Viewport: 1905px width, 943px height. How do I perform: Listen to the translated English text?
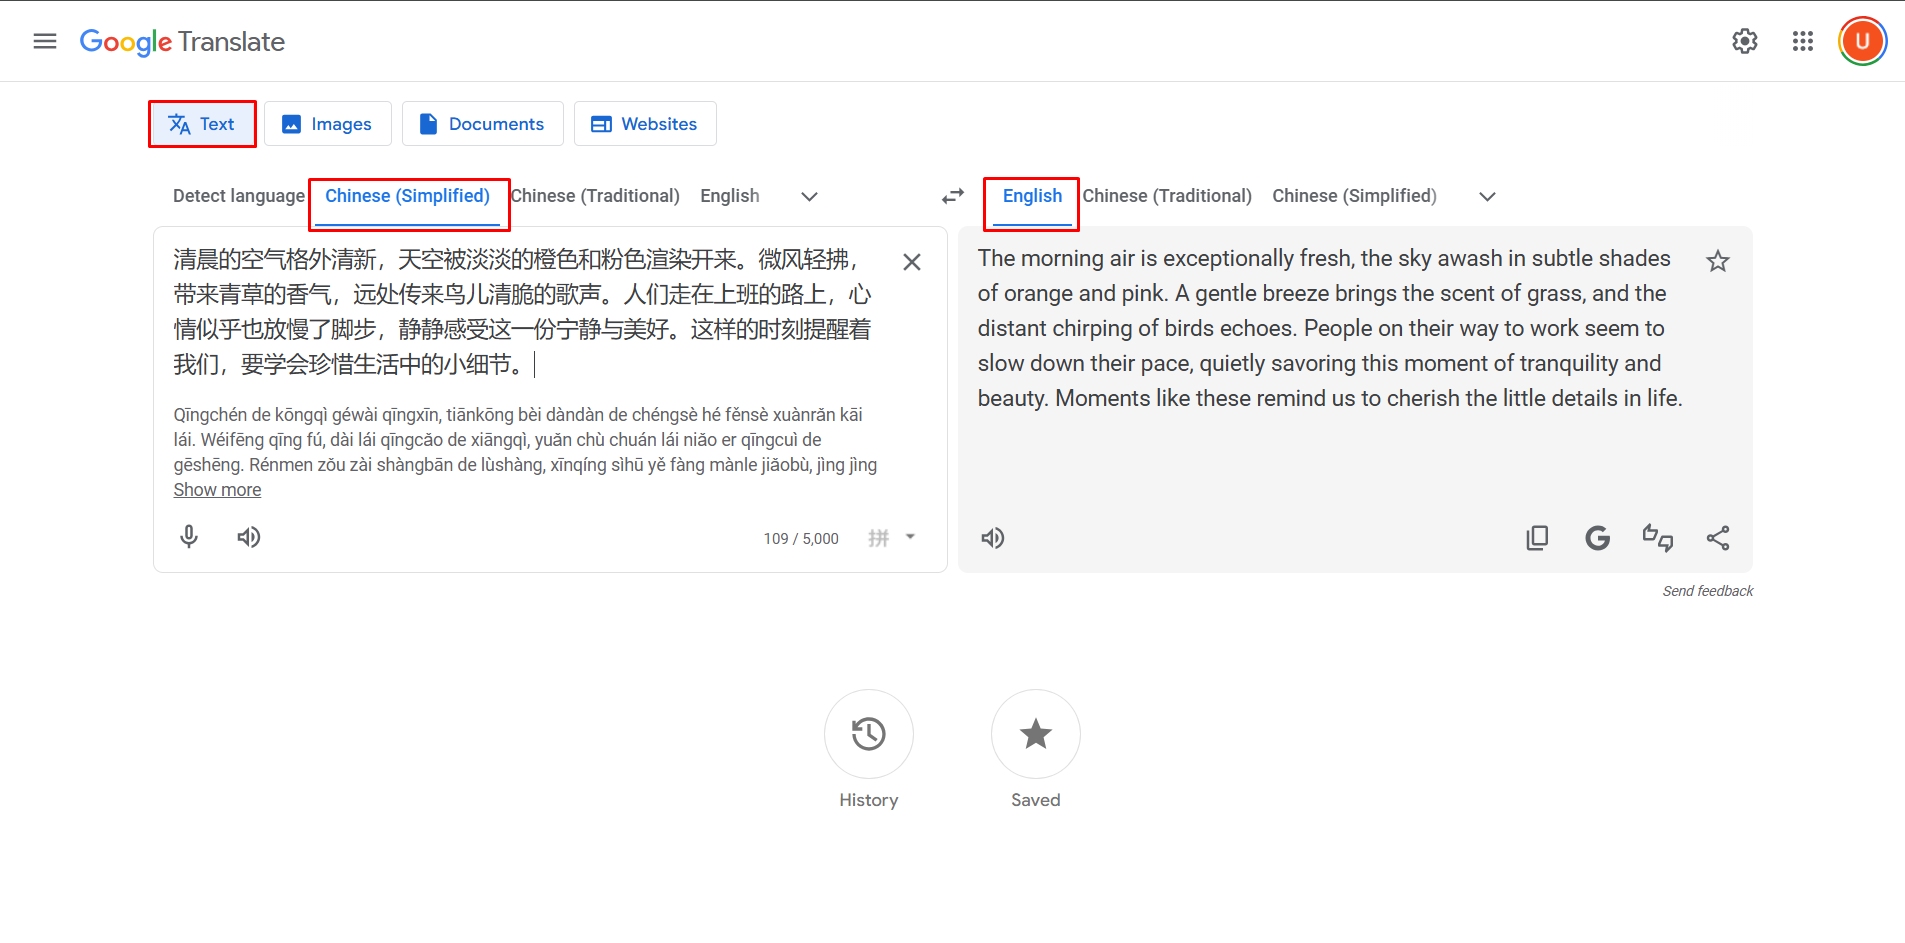(992, 537)
